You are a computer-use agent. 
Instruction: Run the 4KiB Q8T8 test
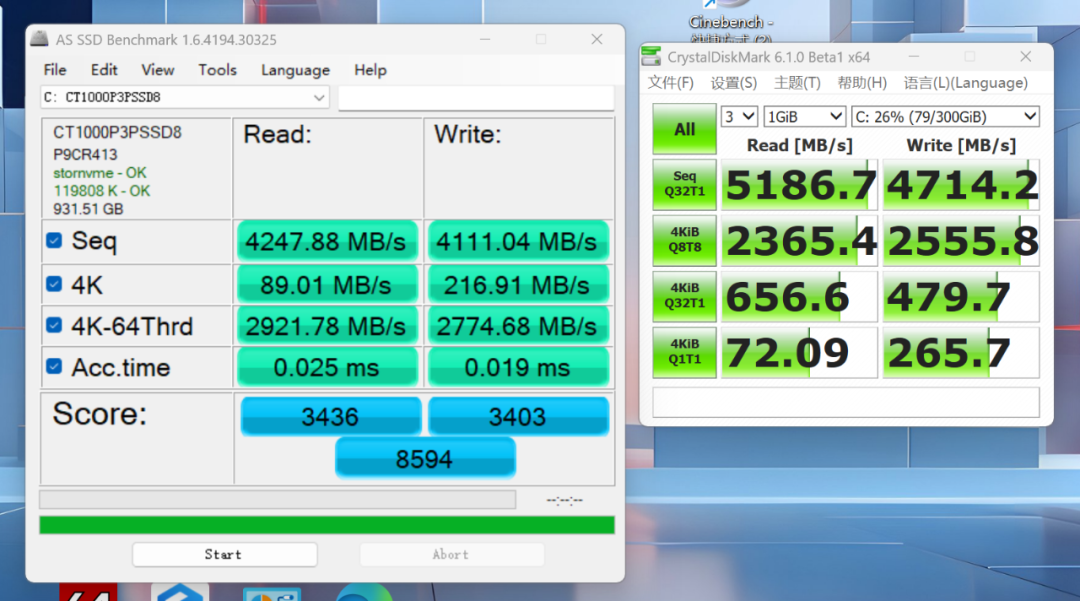point(684,240)
